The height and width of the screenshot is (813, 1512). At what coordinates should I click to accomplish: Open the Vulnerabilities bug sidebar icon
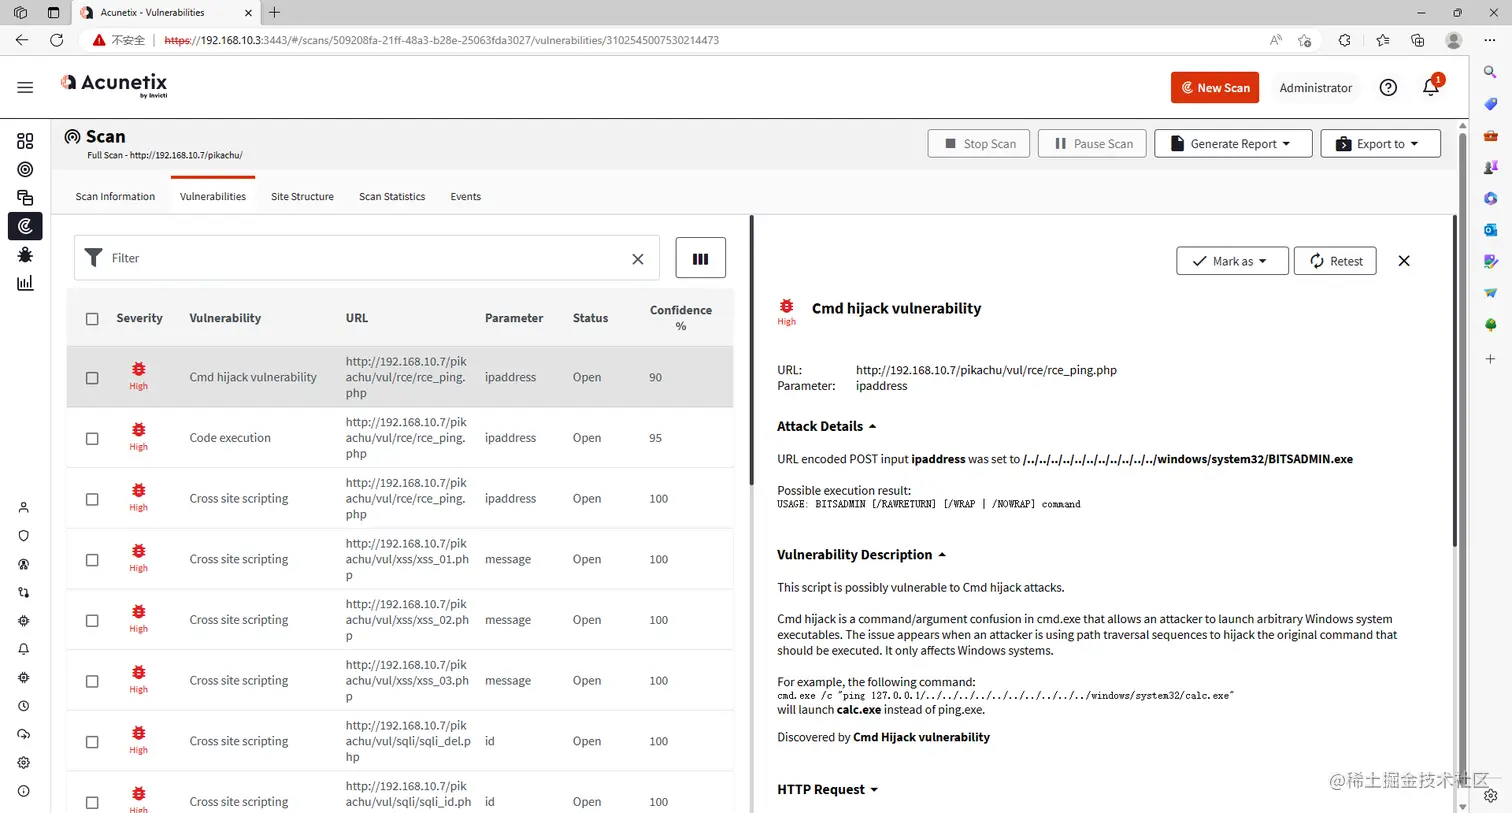pyautogui.click(x=25, y=255)
